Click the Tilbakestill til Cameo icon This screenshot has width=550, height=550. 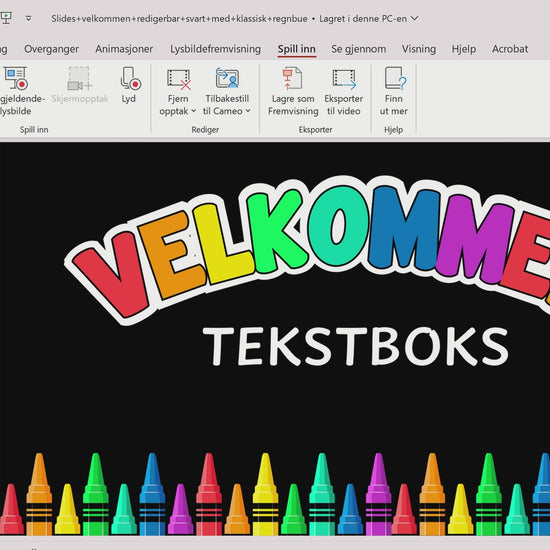tap(227, 78)
